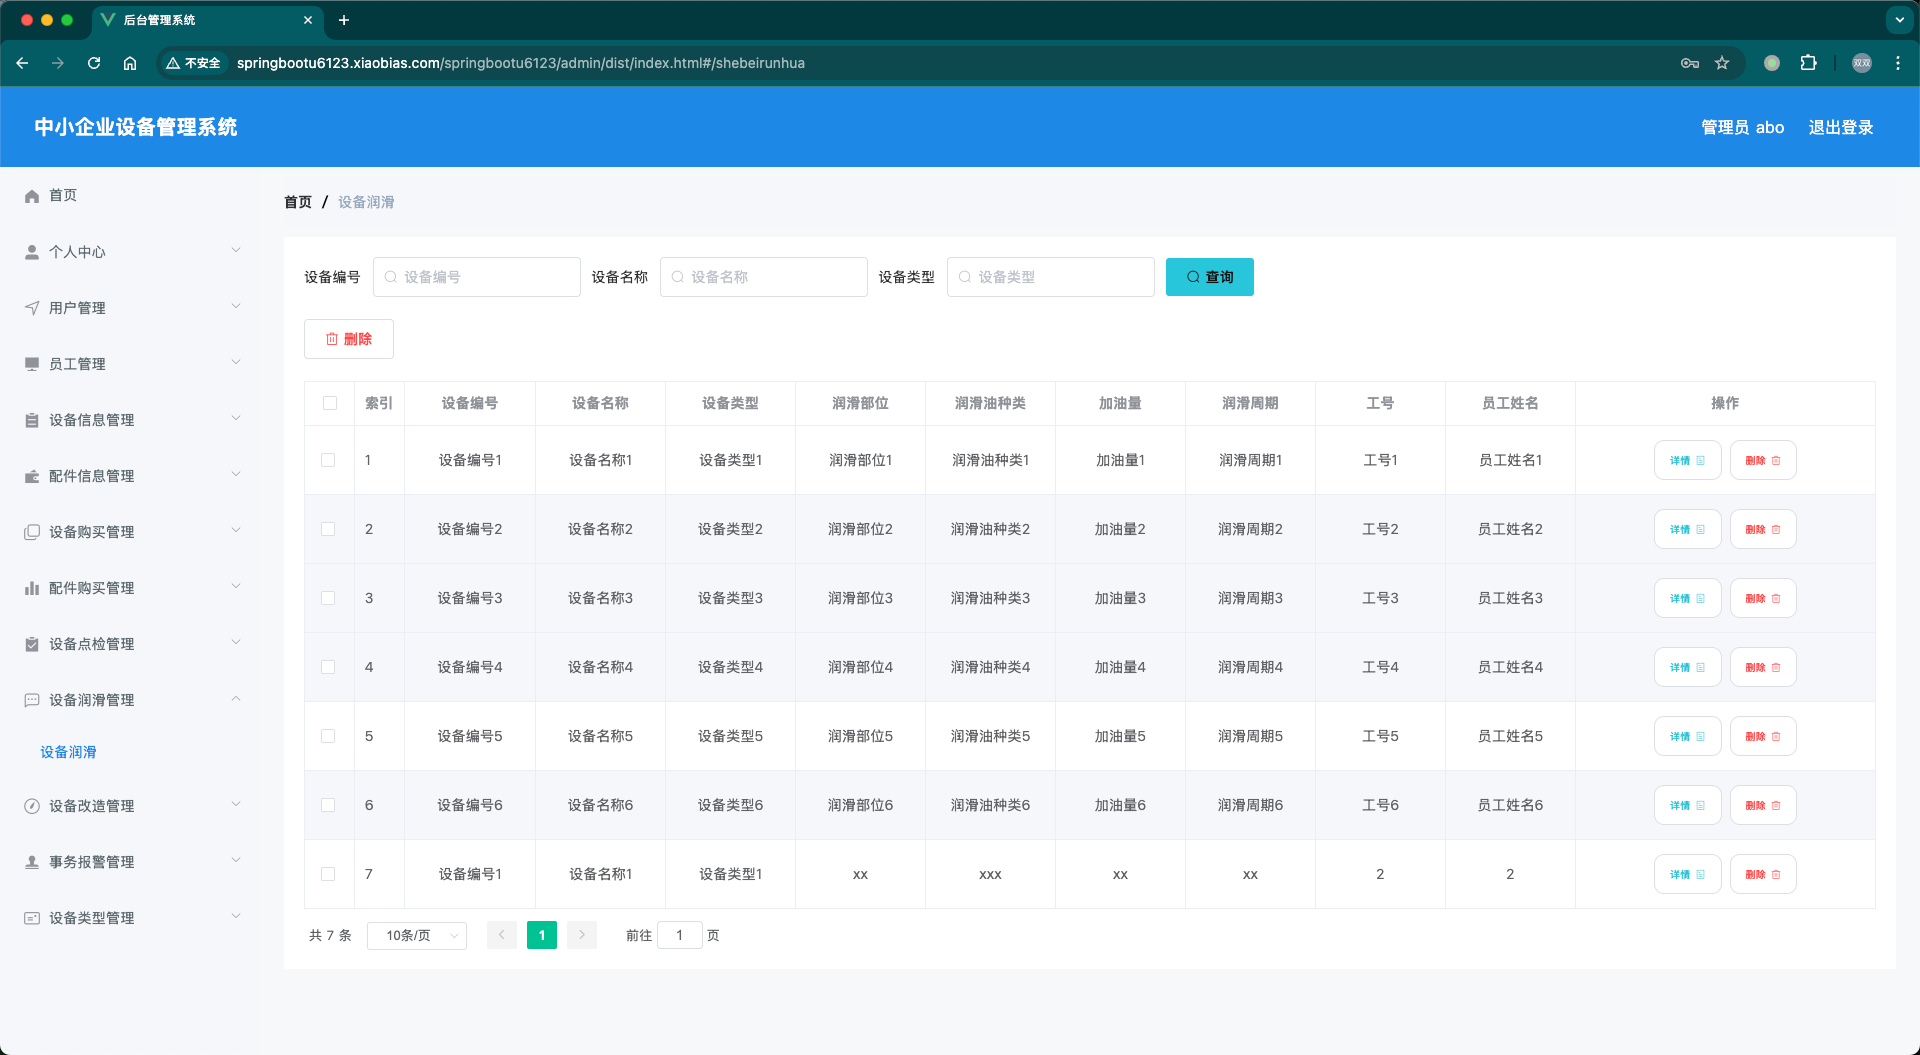1920x1055 pixels.
Task: Click the compass icon for 设备改造管理
Action: point(32,806)
